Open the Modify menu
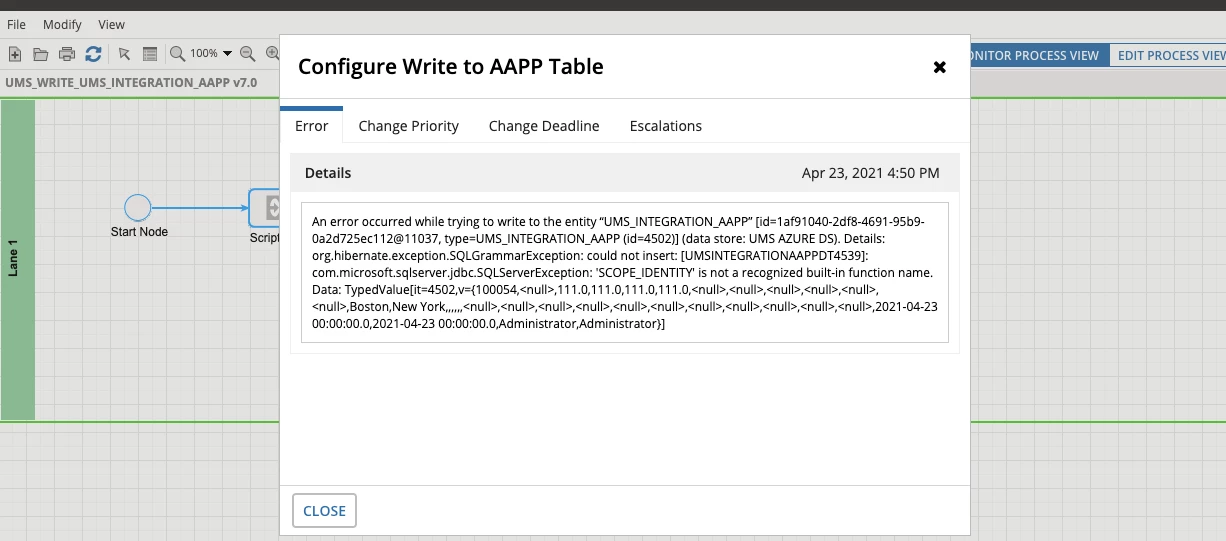 [62, 24]
